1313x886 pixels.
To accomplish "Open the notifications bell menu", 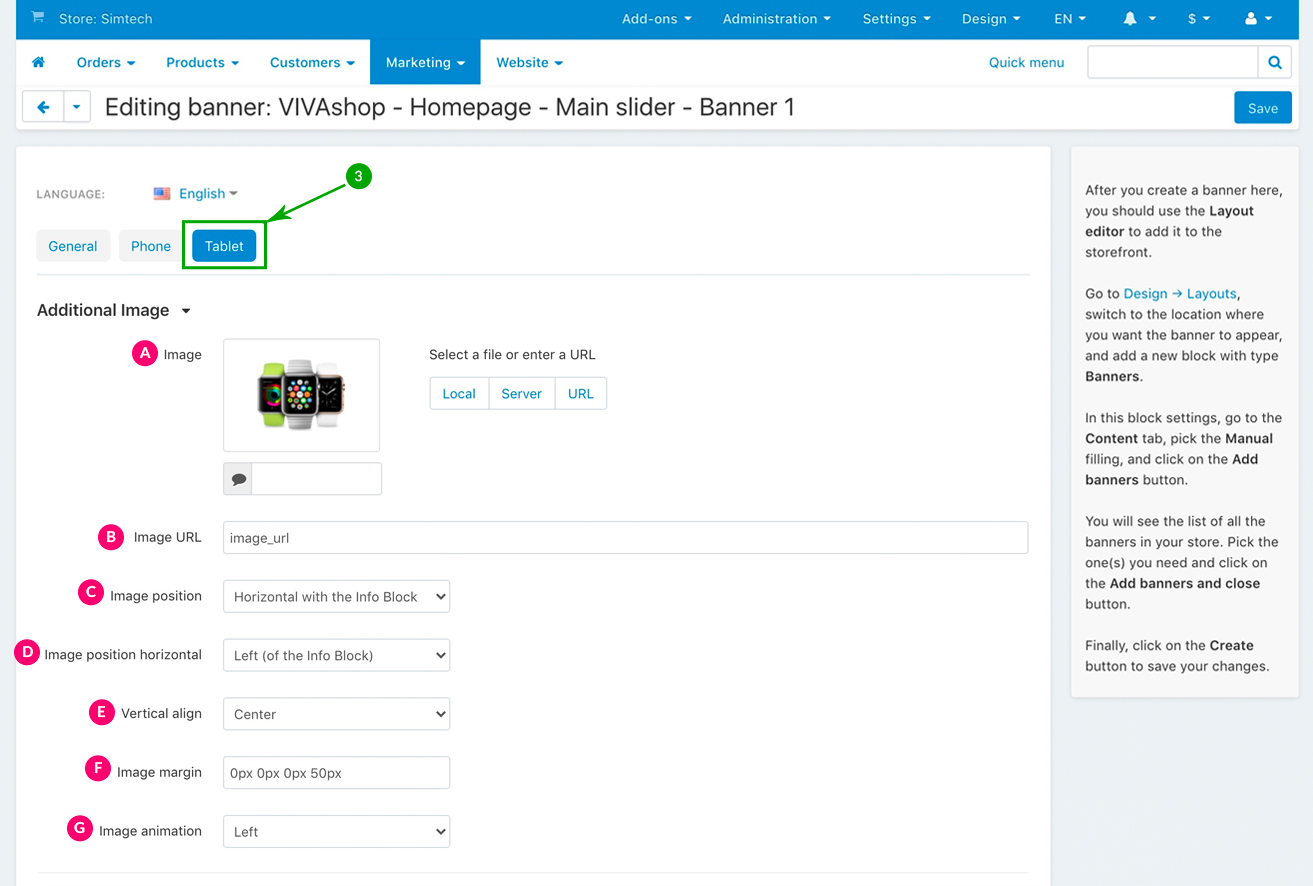I will coord(1138,19).
